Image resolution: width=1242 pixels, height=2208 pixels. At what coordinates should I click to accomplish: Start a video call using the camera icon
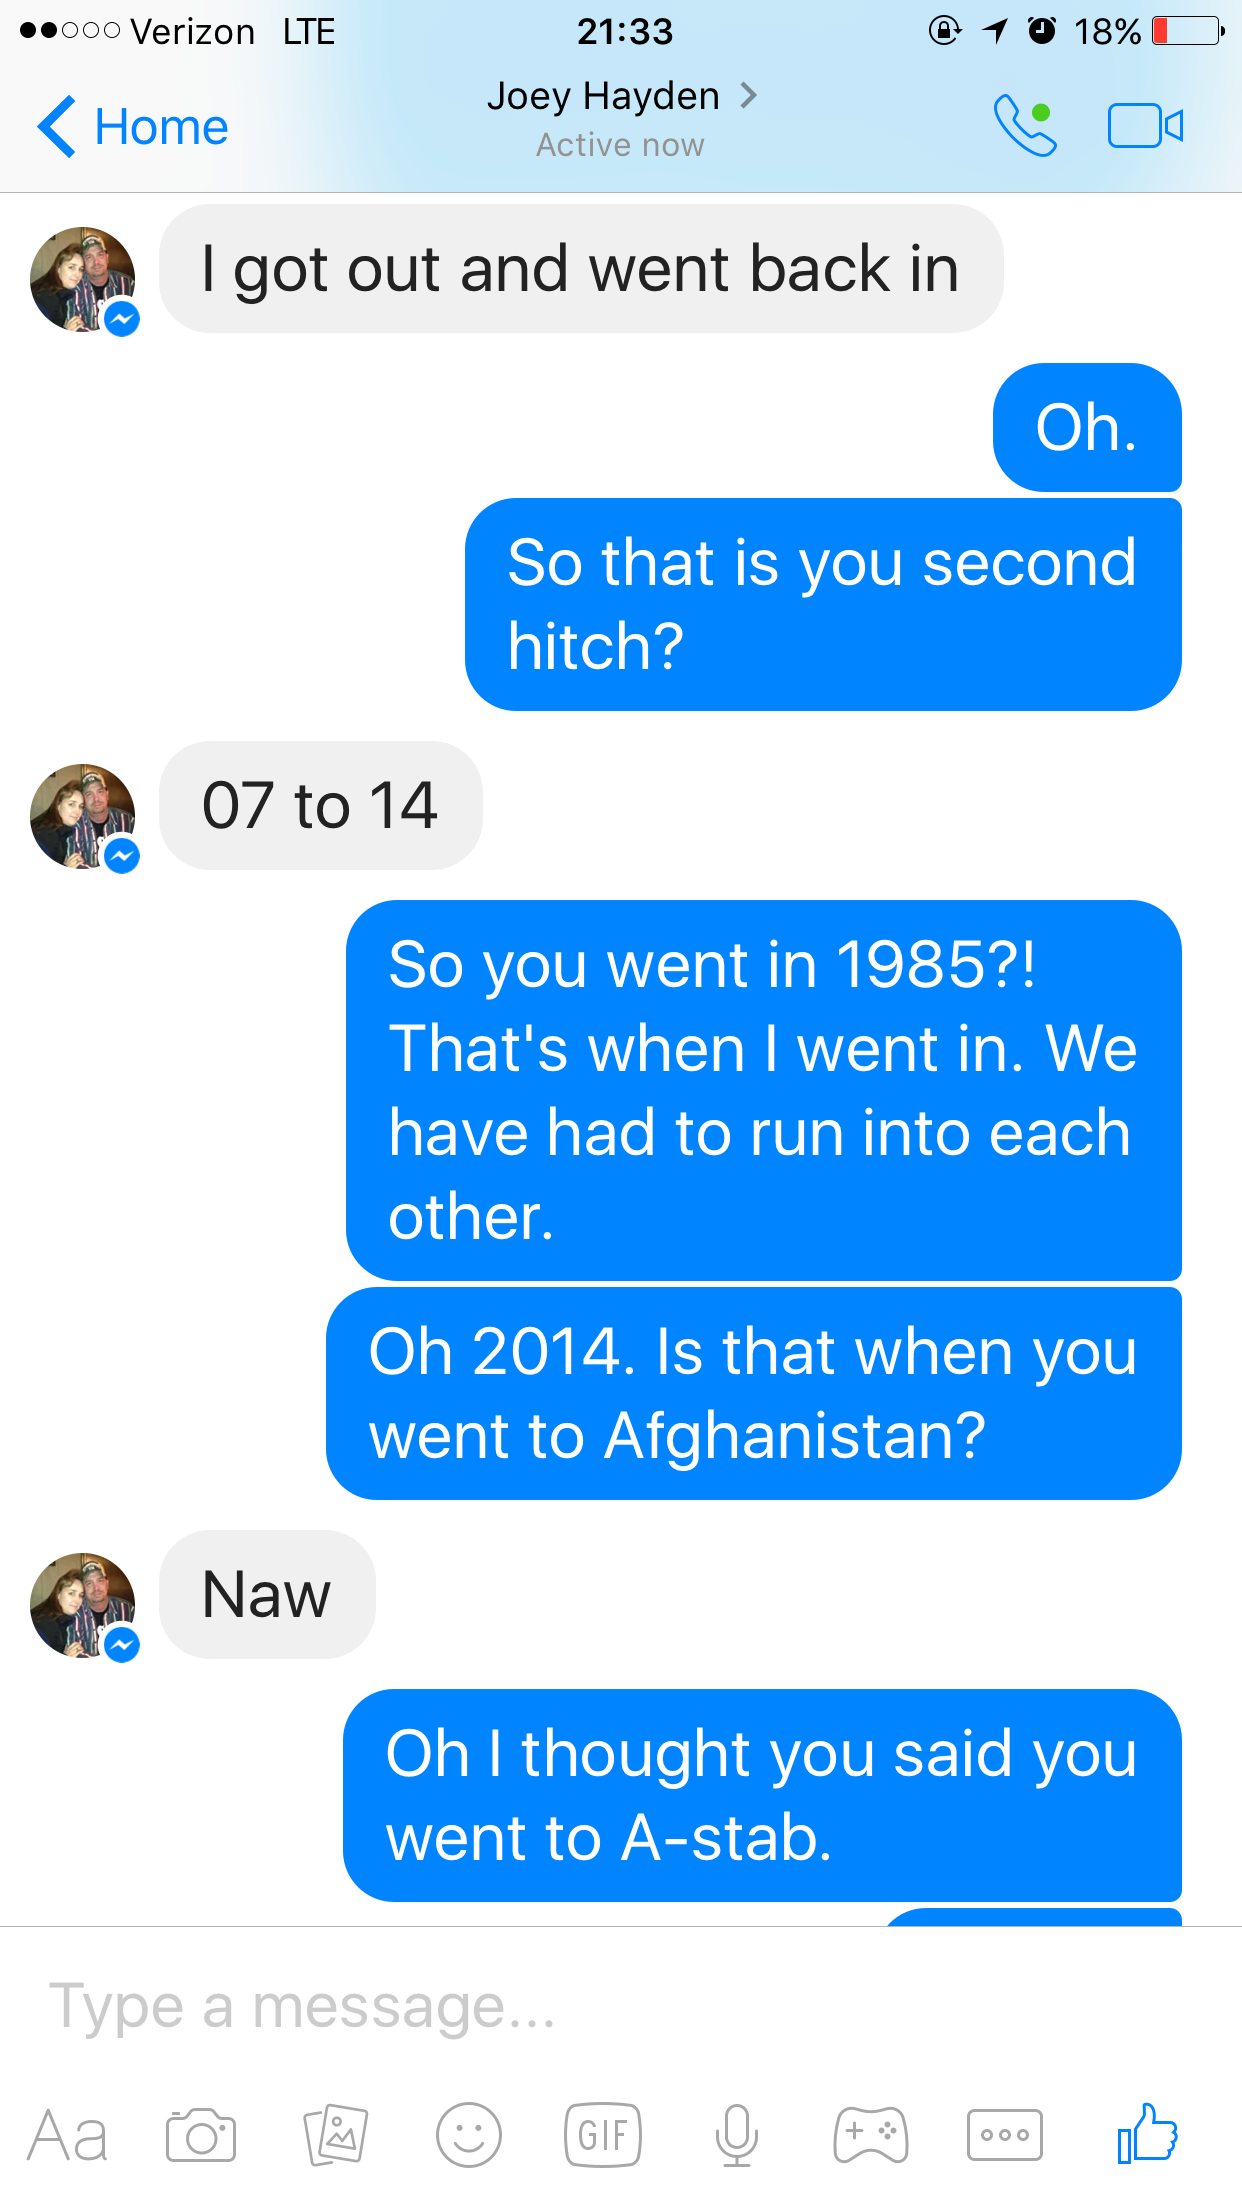(x=1145, y=126)
